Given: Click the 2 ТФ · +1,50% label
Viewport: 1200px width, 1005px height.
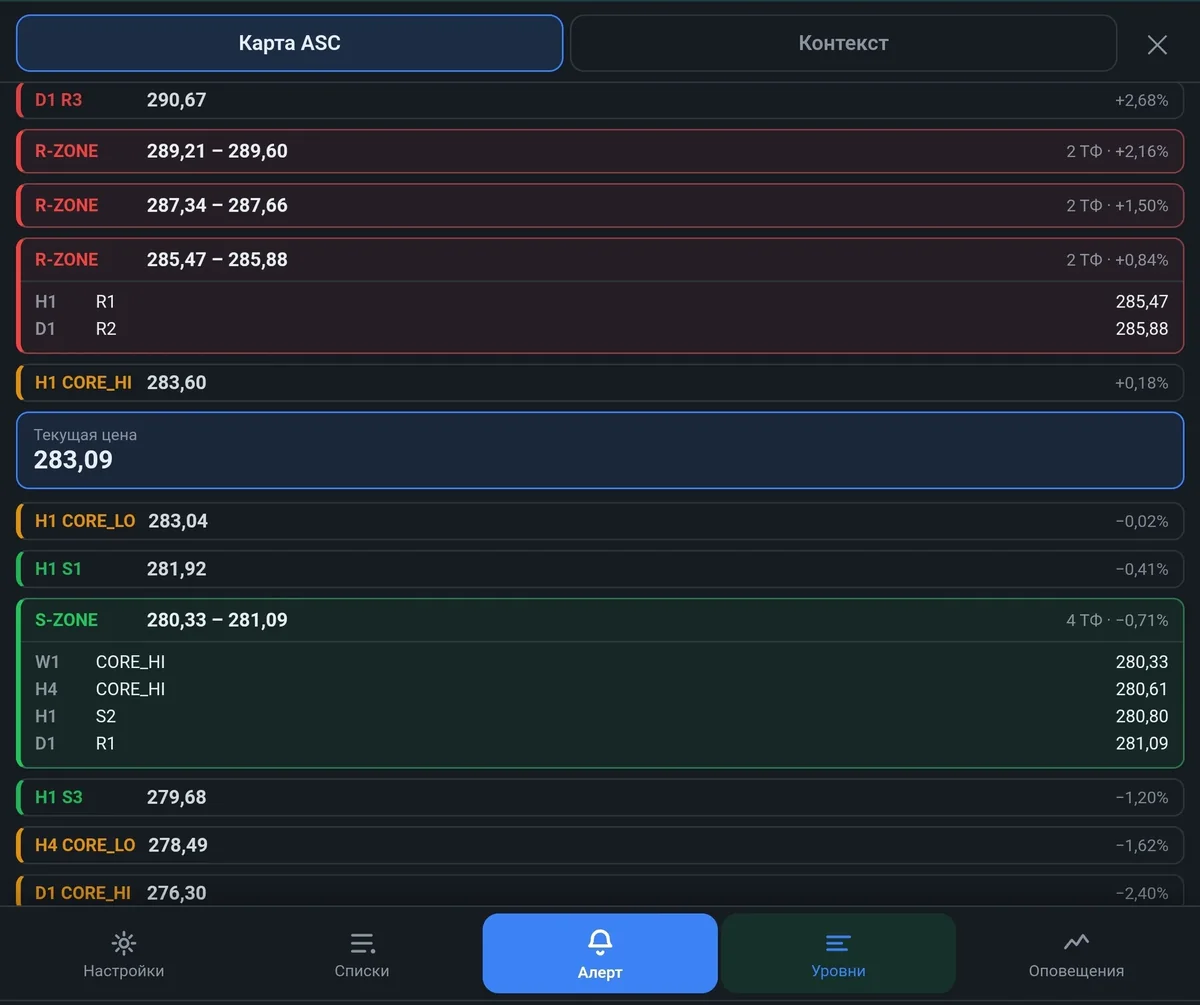Looking at the screenshot, I should (x=1117, y=205).
